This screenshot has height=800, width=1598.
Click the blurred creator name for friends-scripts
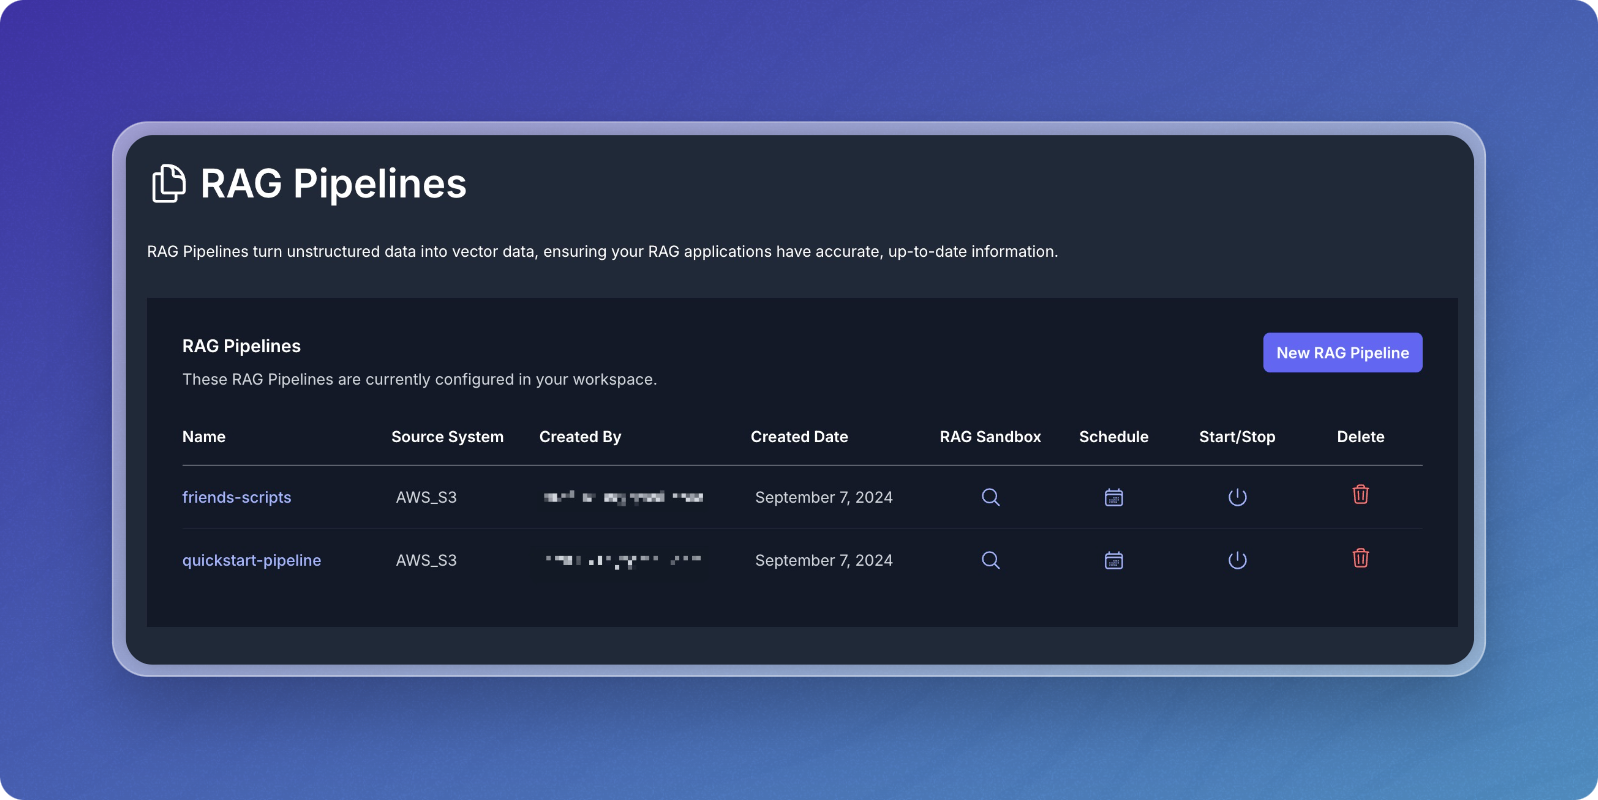623,497
